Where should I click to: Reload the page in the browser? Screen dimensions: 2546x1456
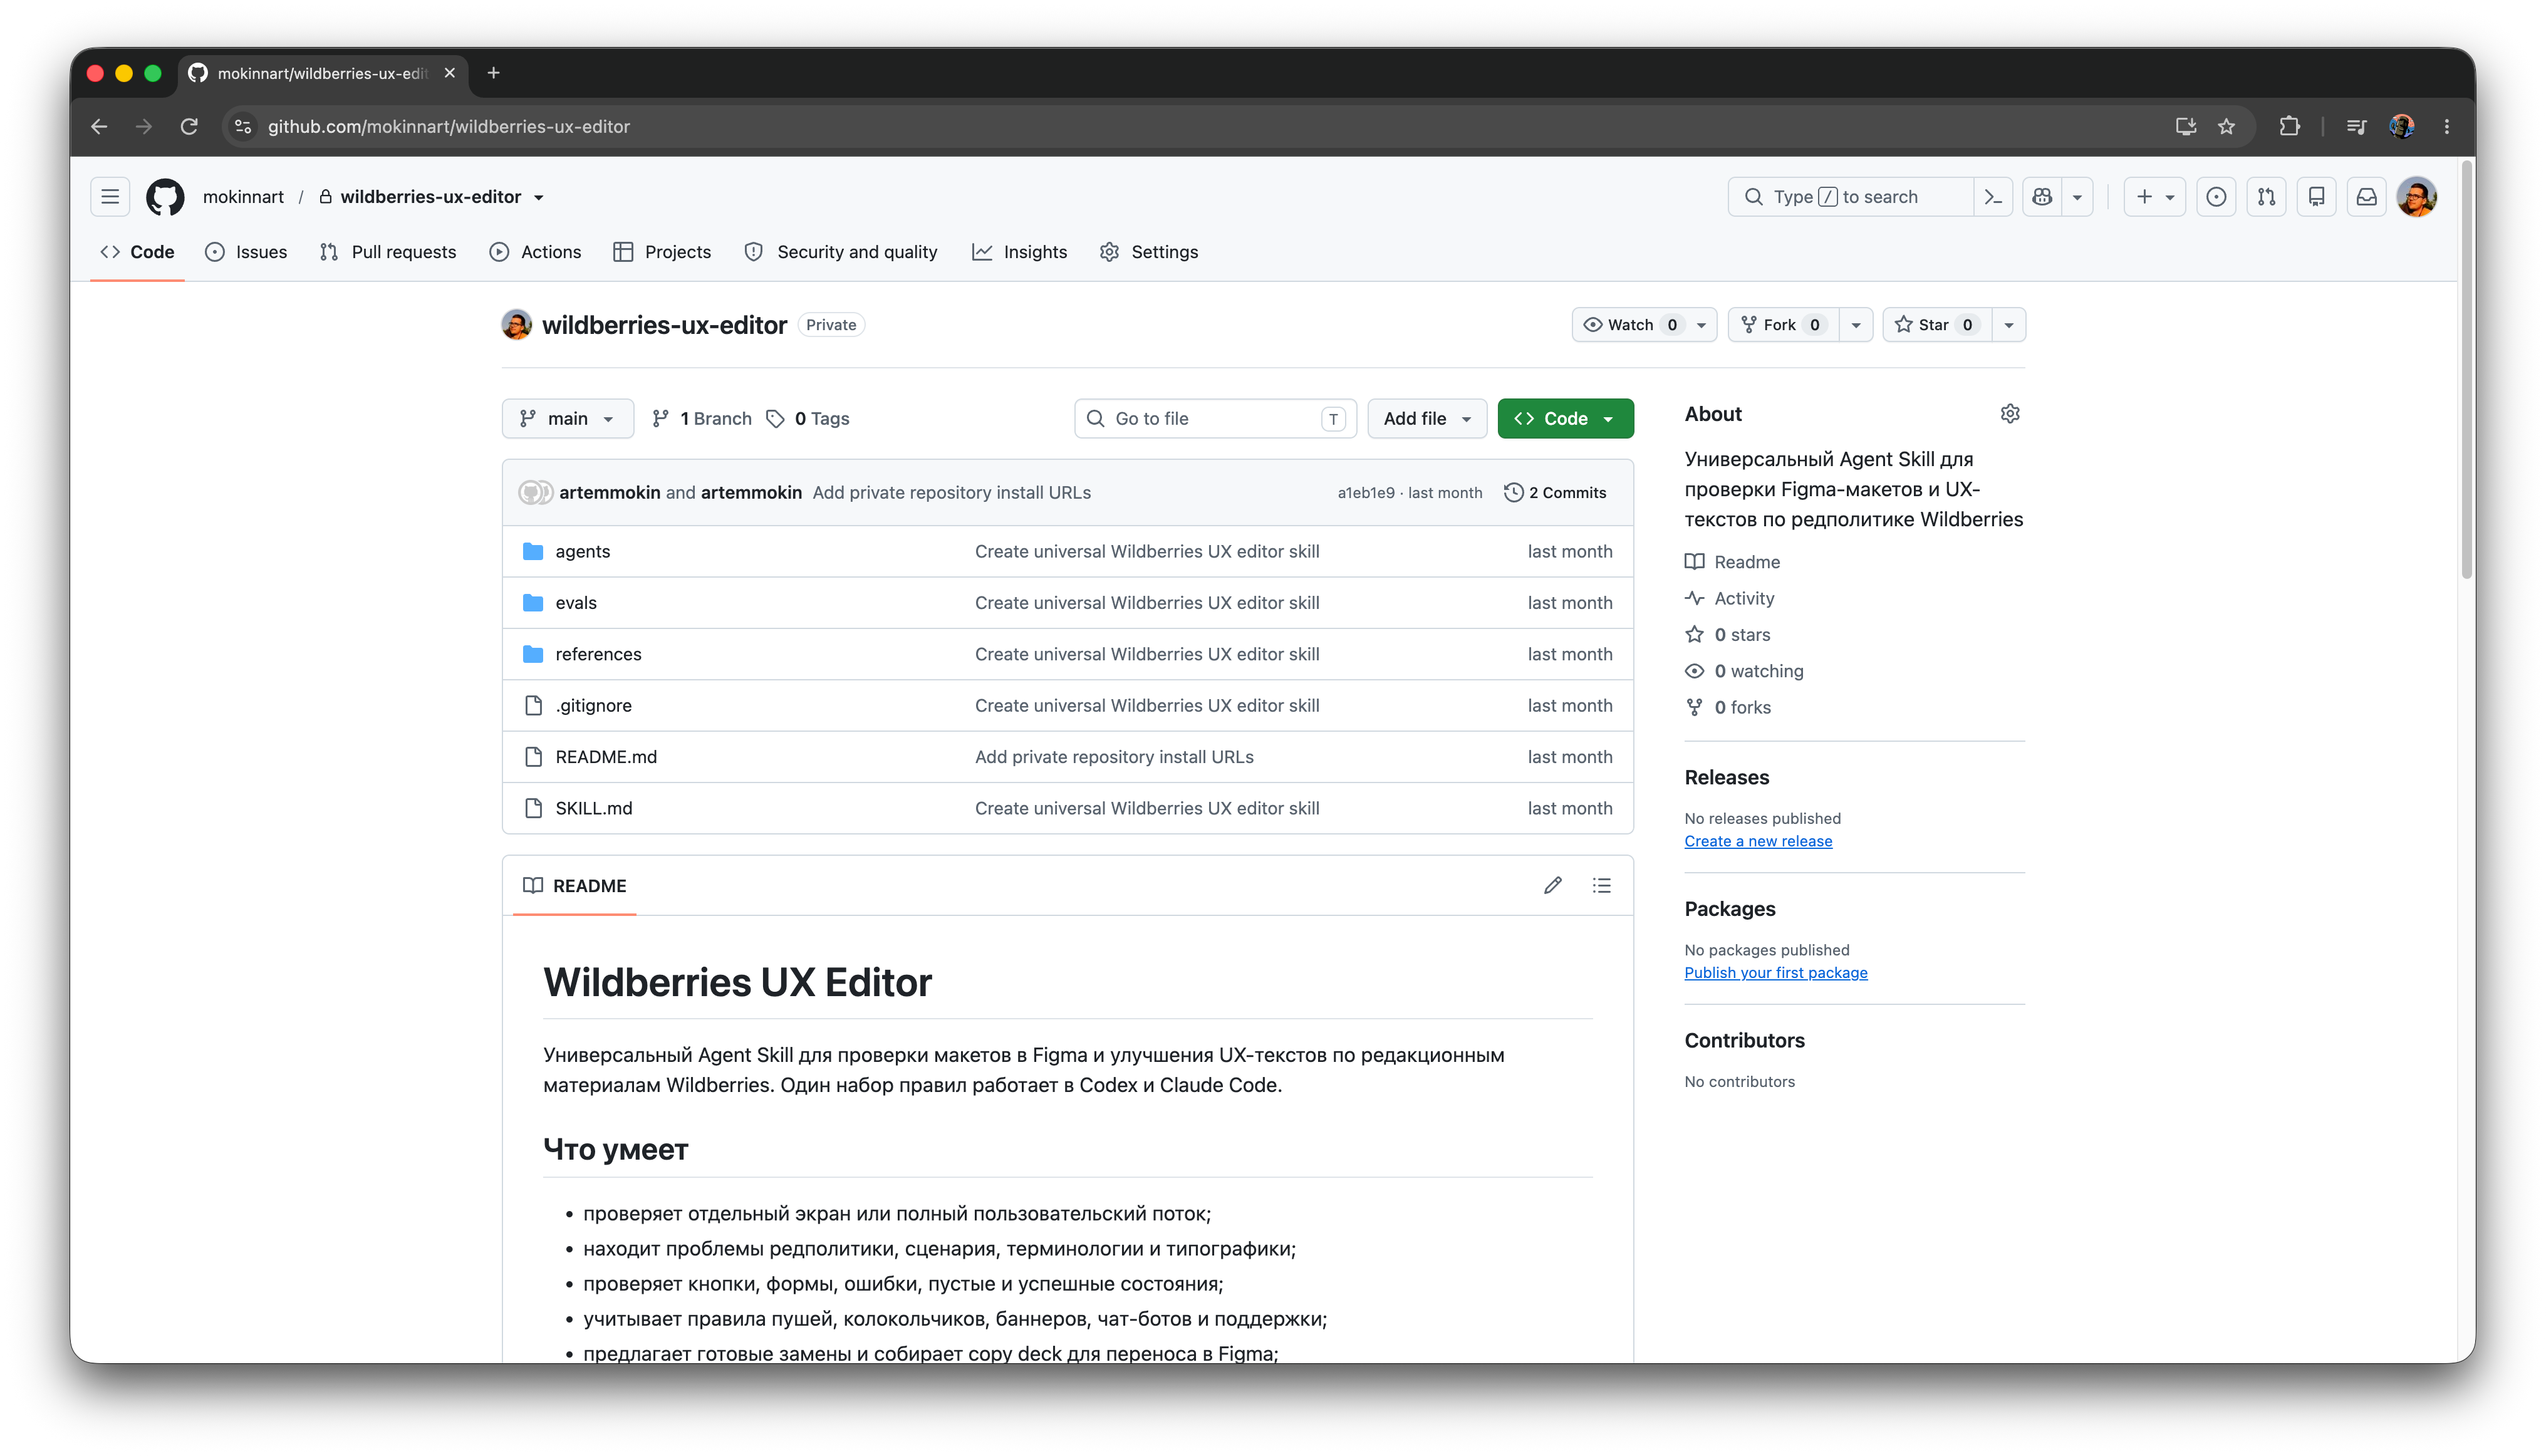(189, 127)
